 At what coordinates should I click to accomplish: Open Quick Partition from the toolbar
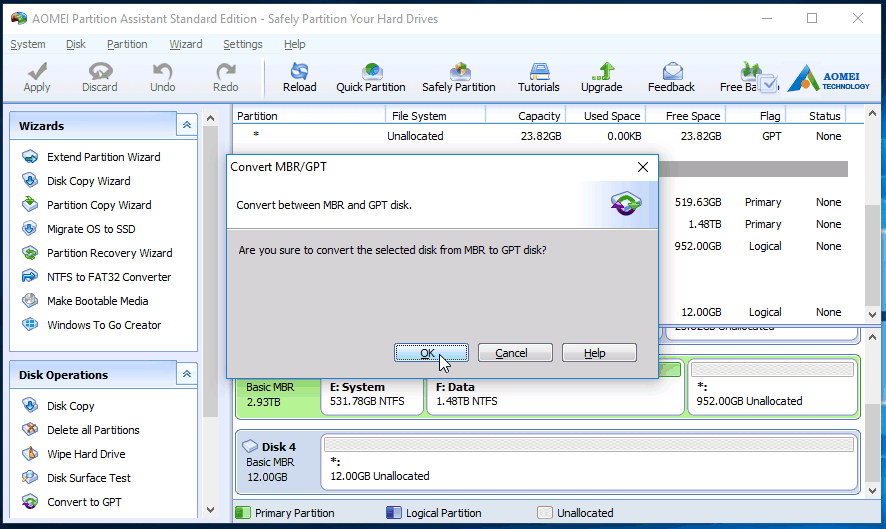371,77
